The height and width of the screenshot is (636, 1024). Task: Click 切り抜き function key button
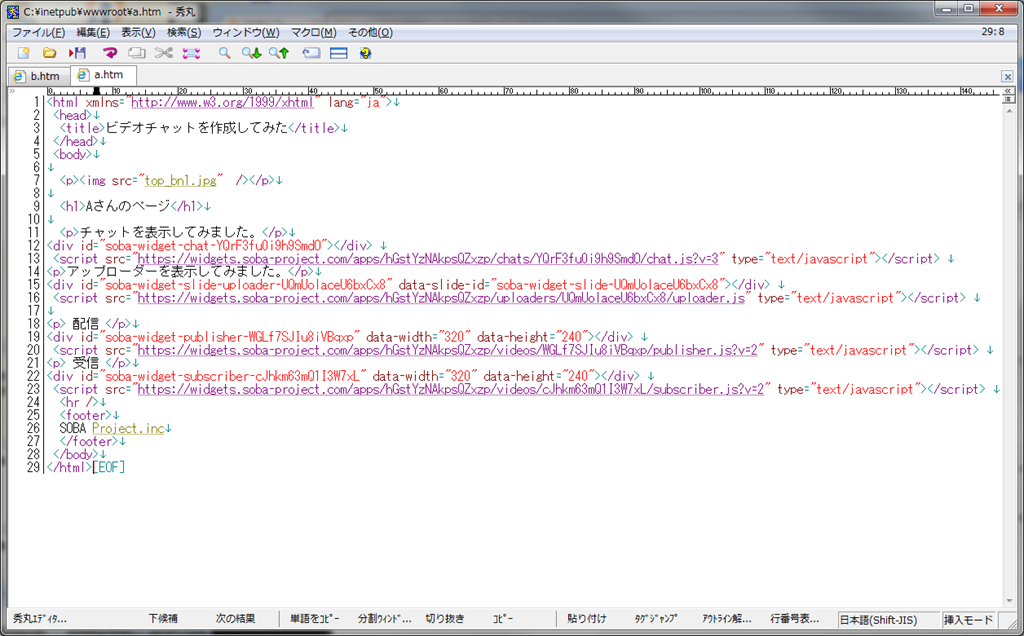pyautogui.click(x=445, y=618)
